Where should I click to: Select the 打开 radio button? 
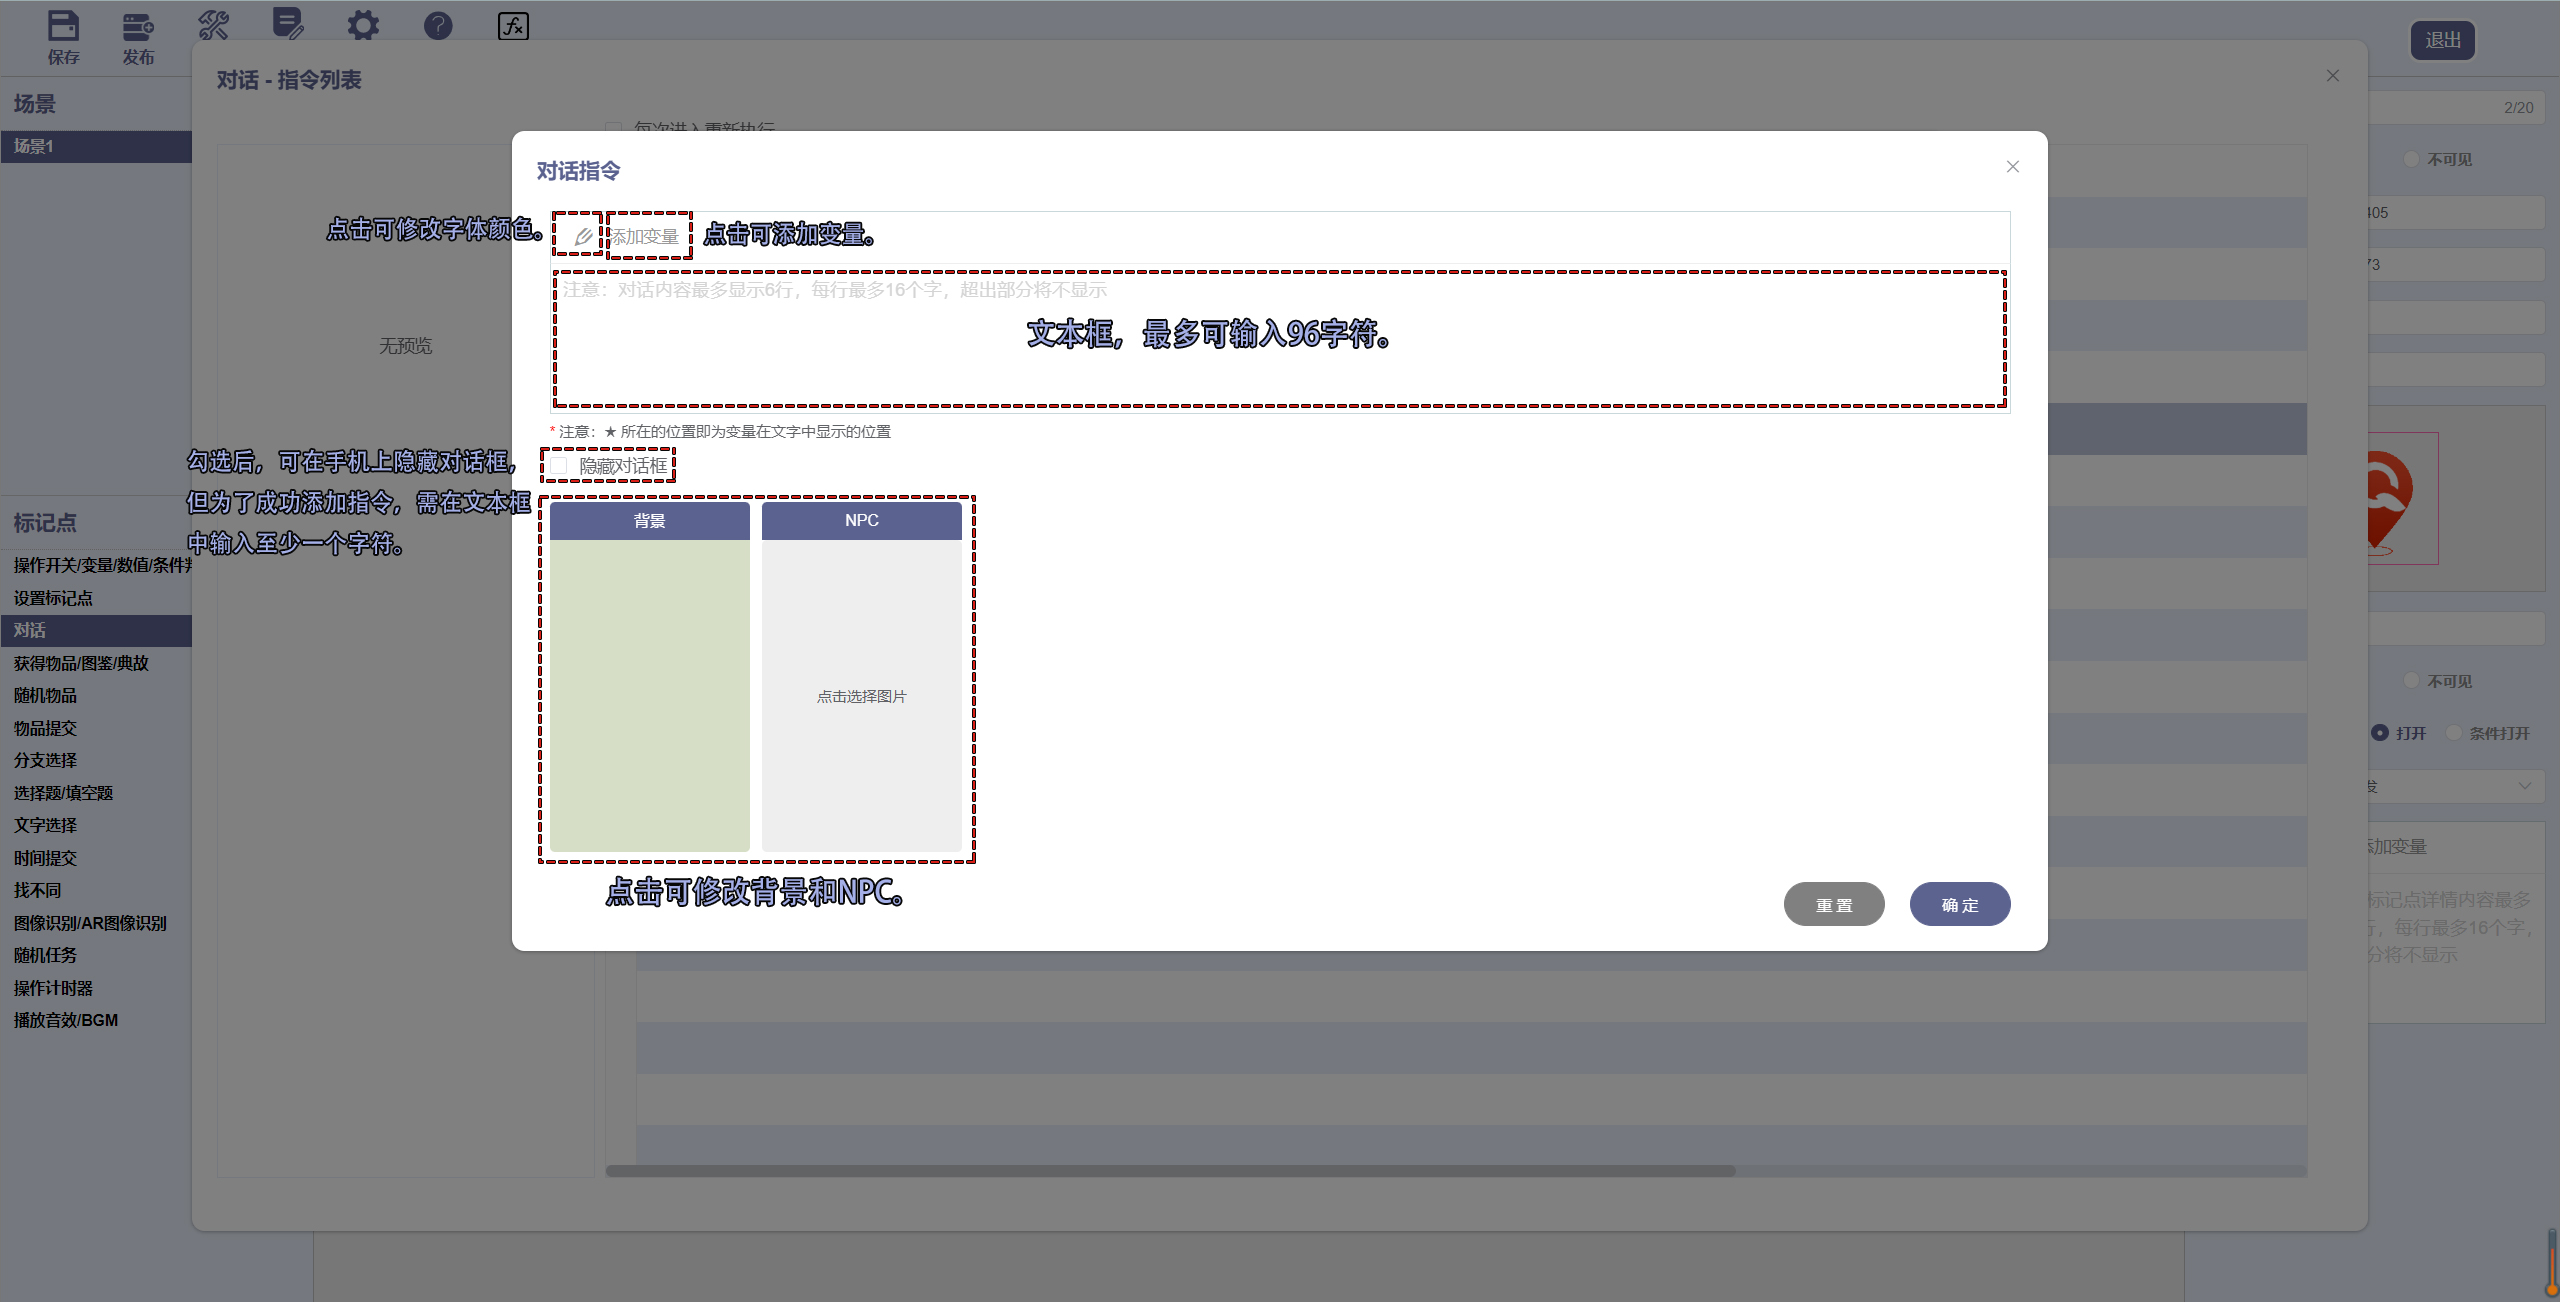click(2380, 733)
